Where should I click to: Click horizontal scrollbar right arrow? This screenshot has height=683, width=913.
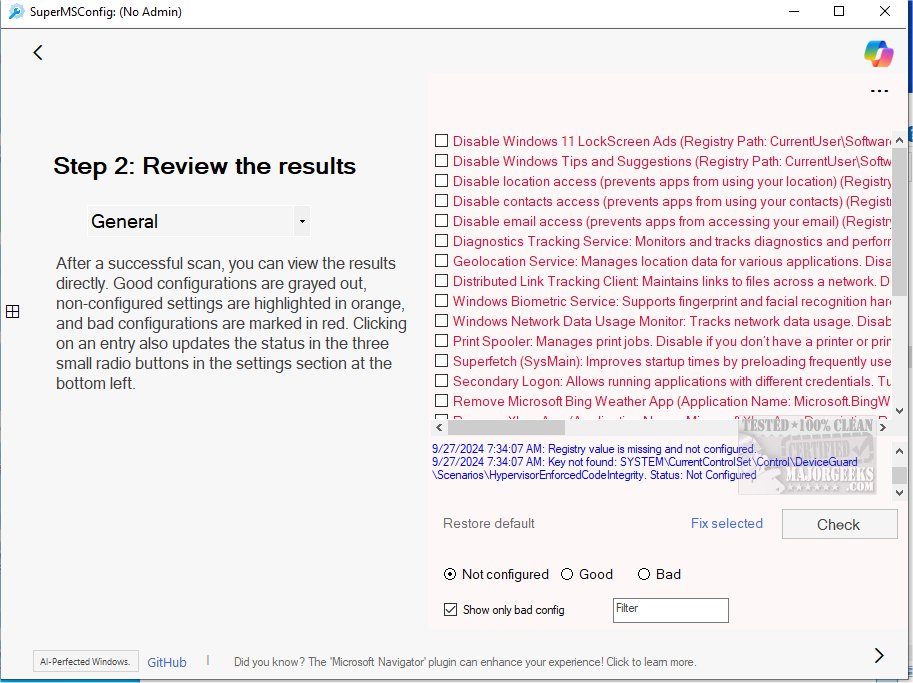click(x=883, y=427)
